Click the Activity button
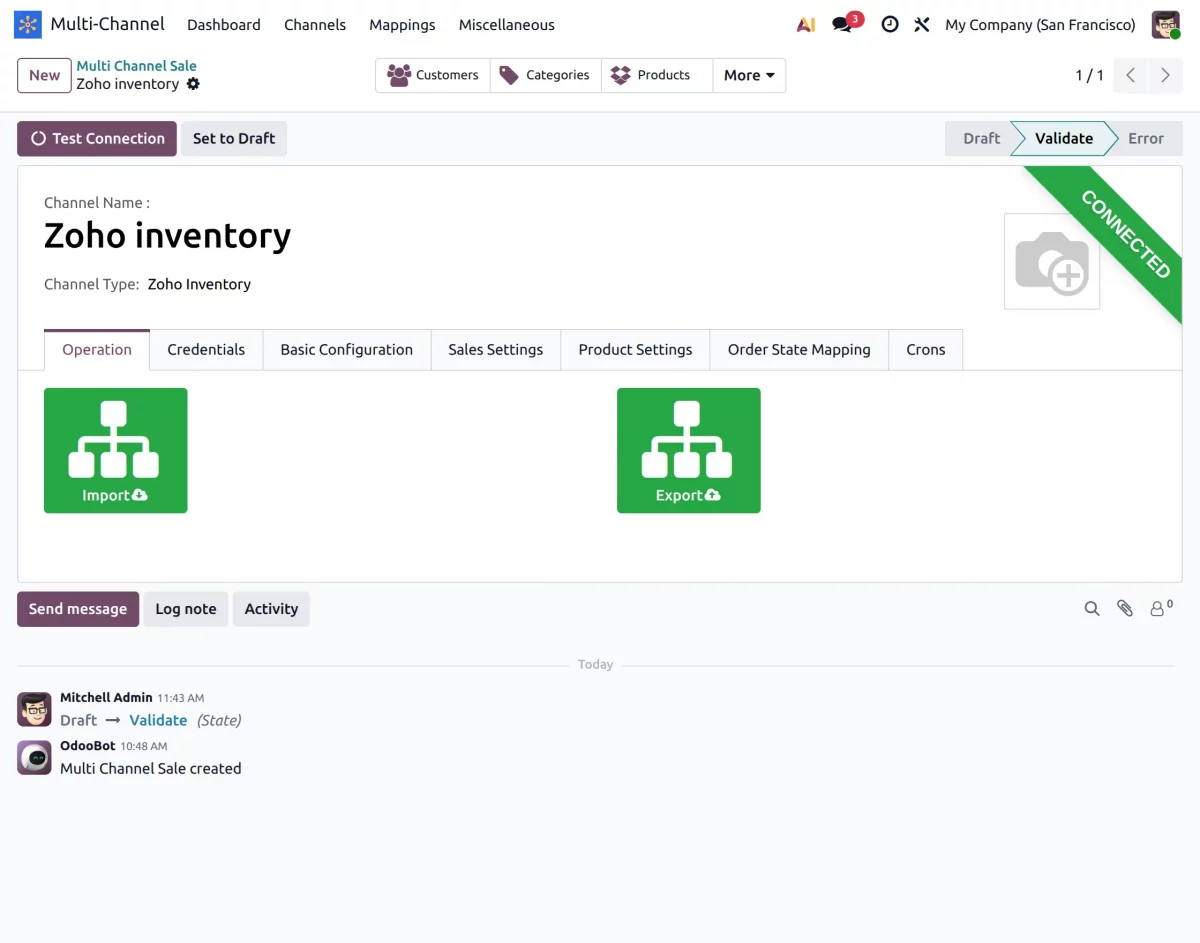Viewport: 1200px width, 943px height. coord(271,609)
